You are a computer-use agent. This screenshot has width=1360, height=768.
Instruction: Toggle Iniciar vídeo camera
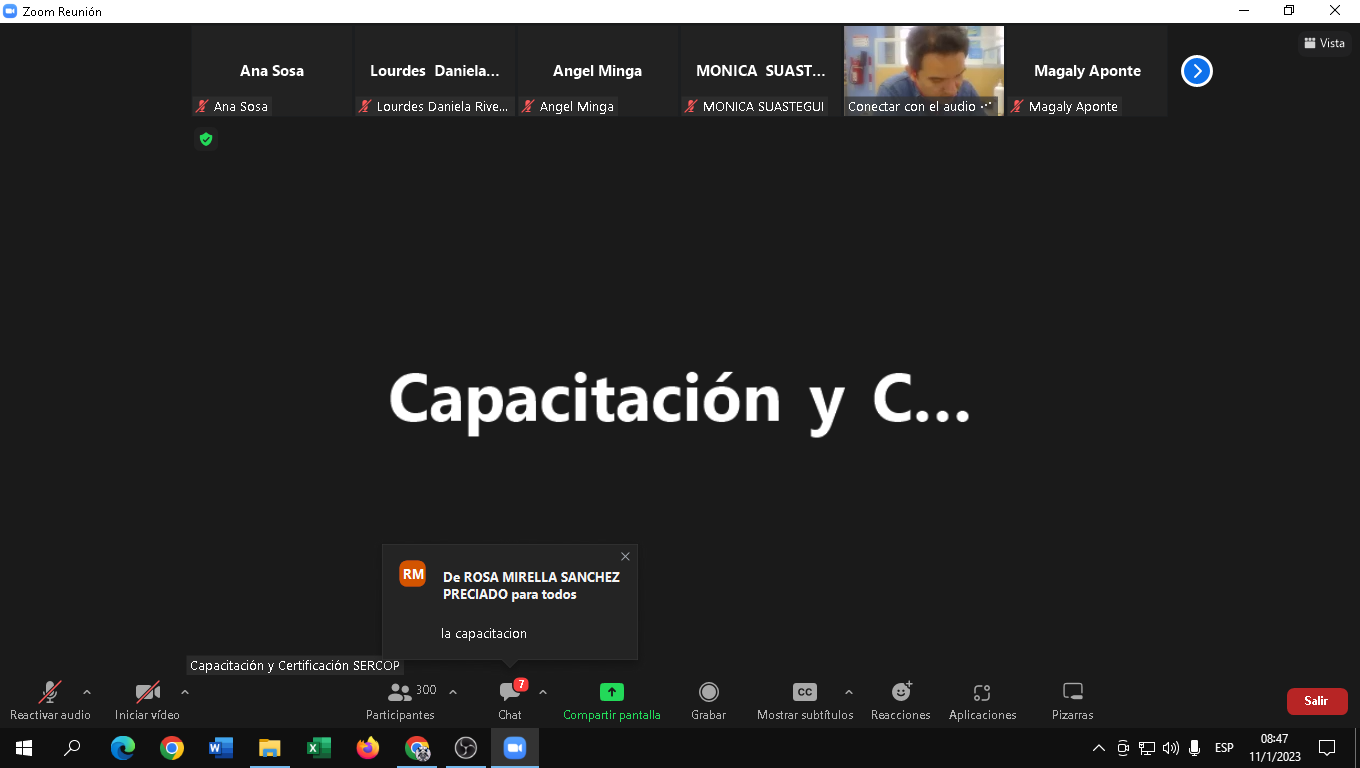[x=147, y=699]
